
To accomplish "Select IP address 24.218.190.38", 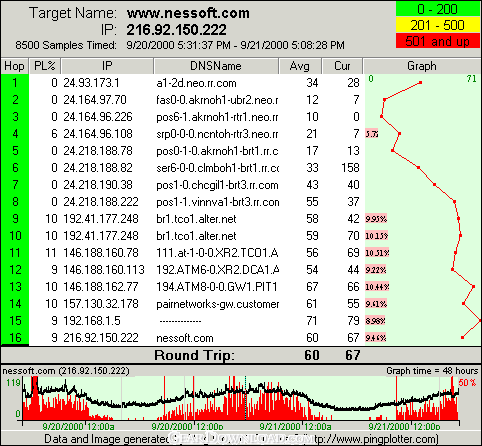I will coord(98,185).
